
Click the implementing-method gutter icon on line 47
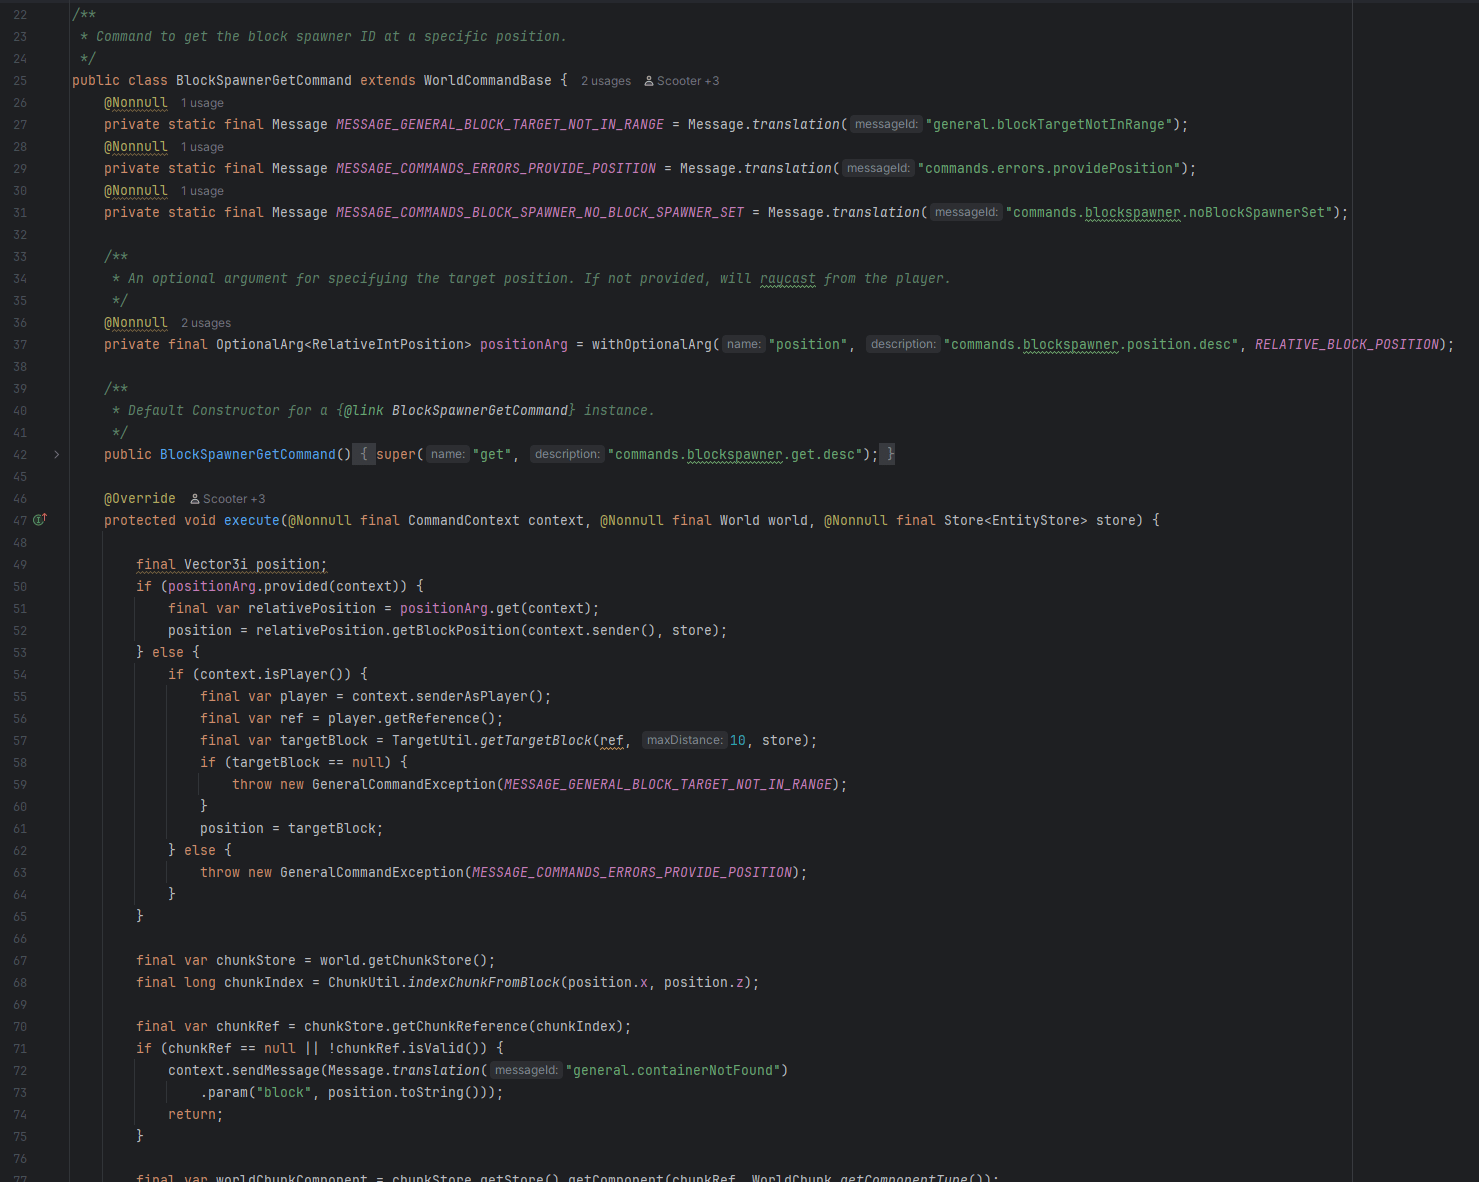[x=38, y=519]
